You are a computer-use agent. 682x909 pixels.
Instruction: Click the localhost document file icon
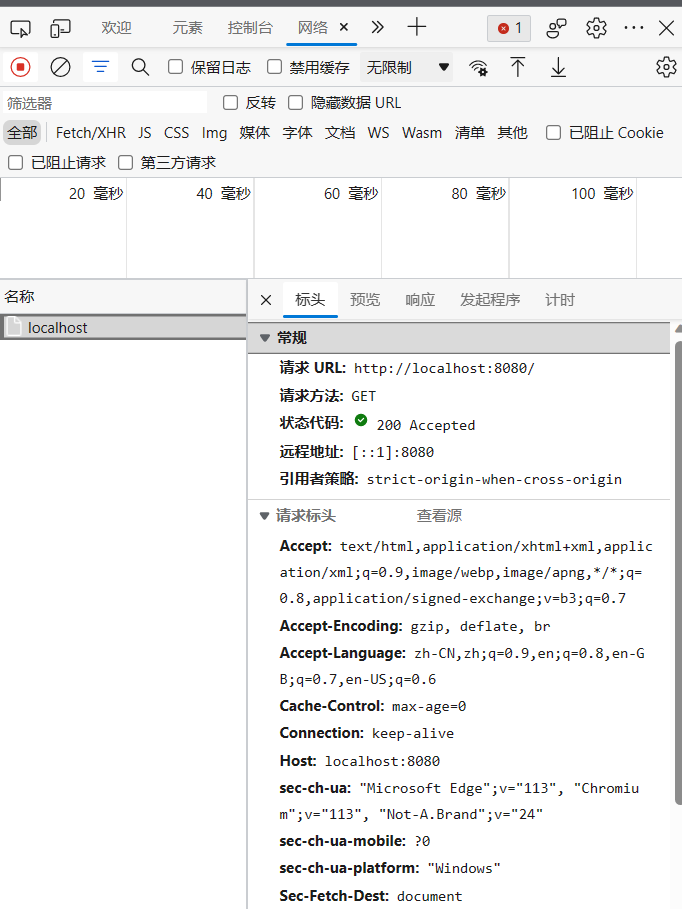pos(13,328)
